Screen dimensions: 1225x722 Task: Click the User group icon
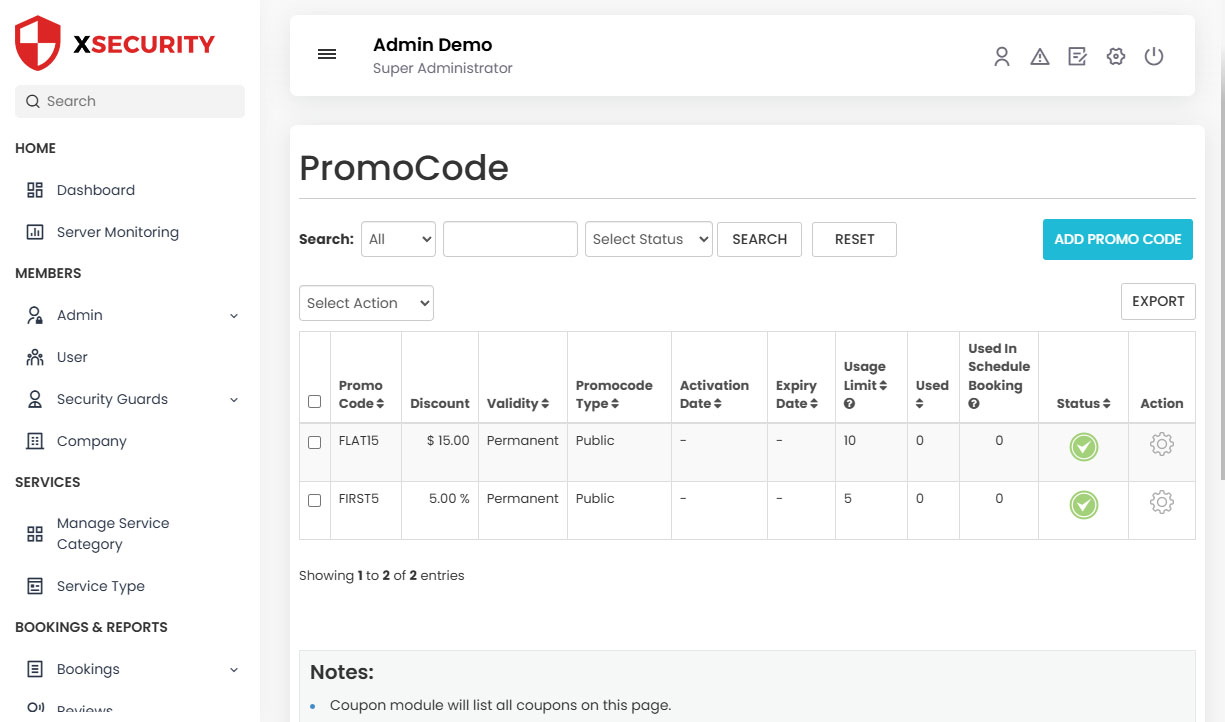[x=35, y=357]
